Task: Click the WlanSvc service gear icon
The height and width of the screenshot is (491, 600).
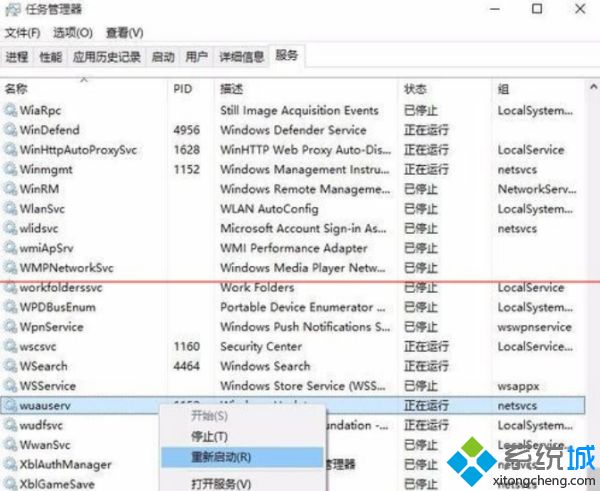Action: coord(10,209)
